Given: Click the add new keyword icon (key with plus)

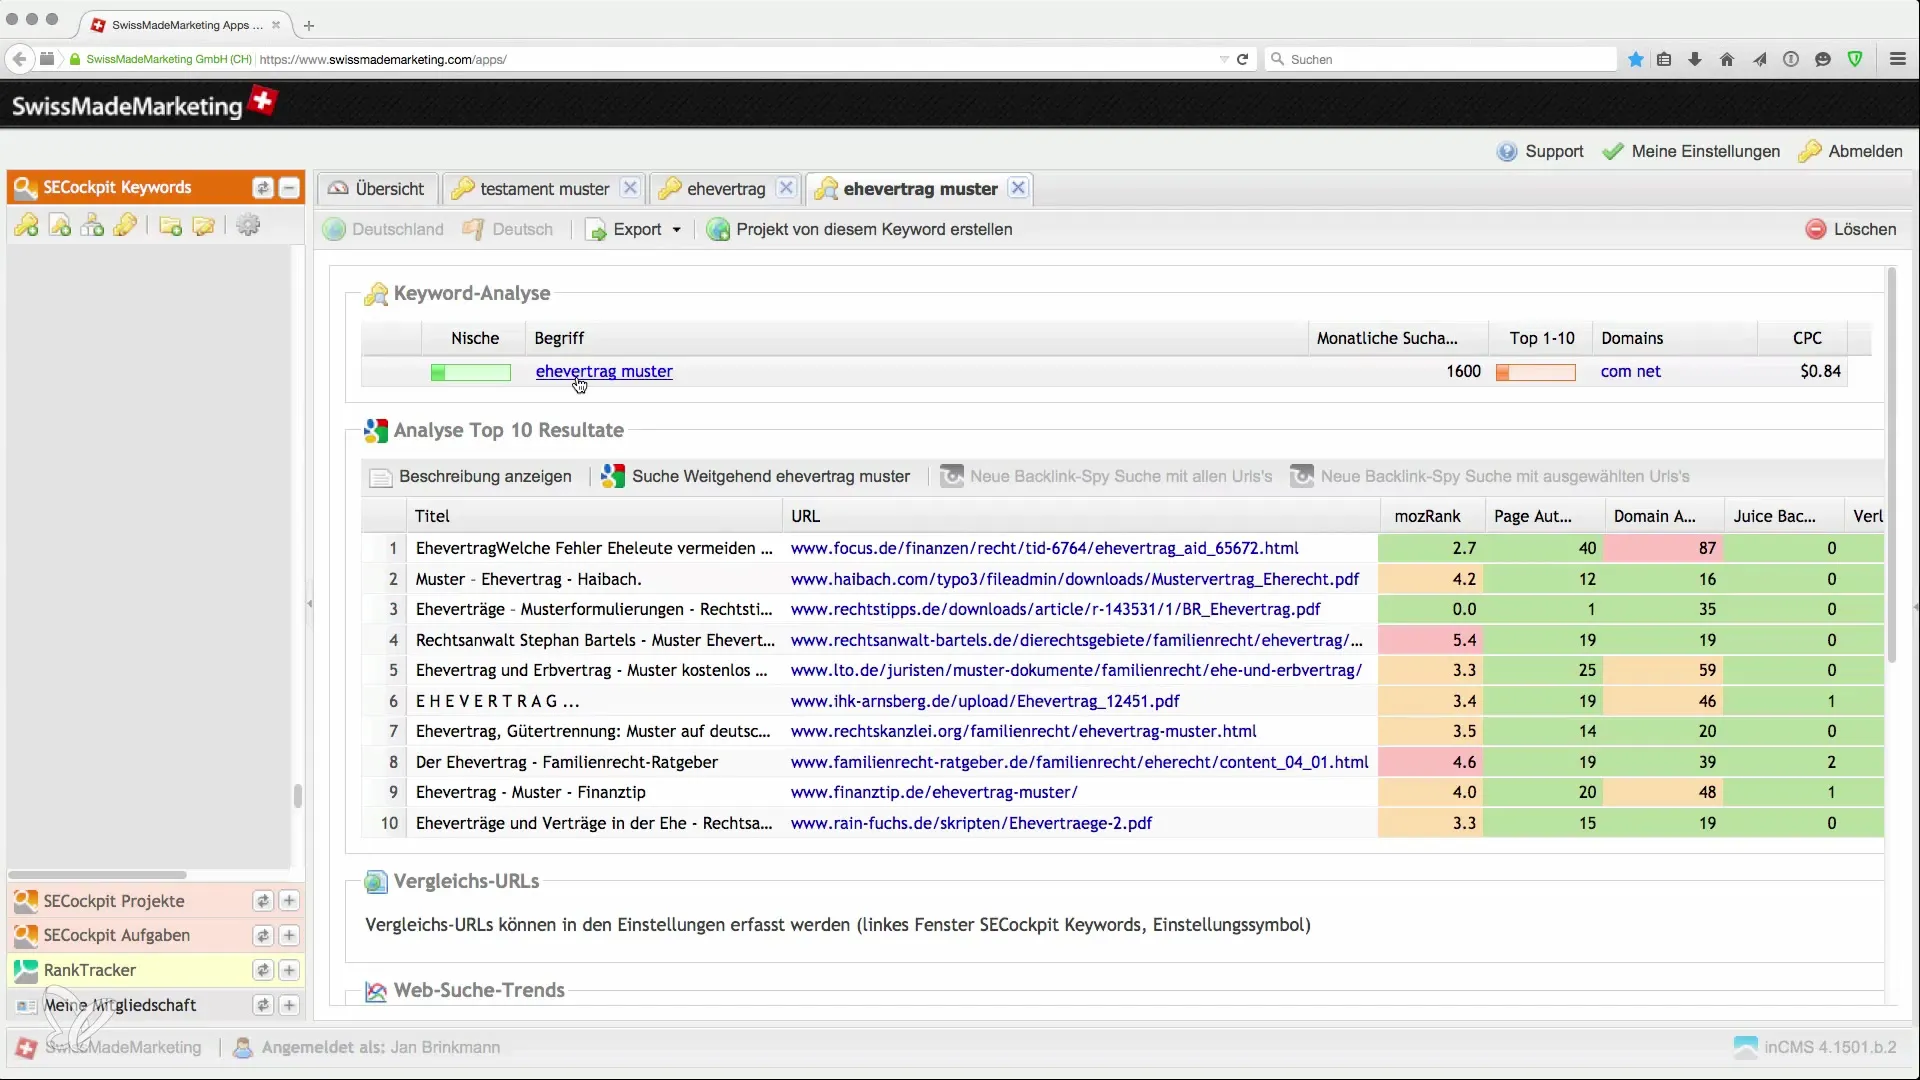Looking at the screenshot, I should [x=27, y=226].
